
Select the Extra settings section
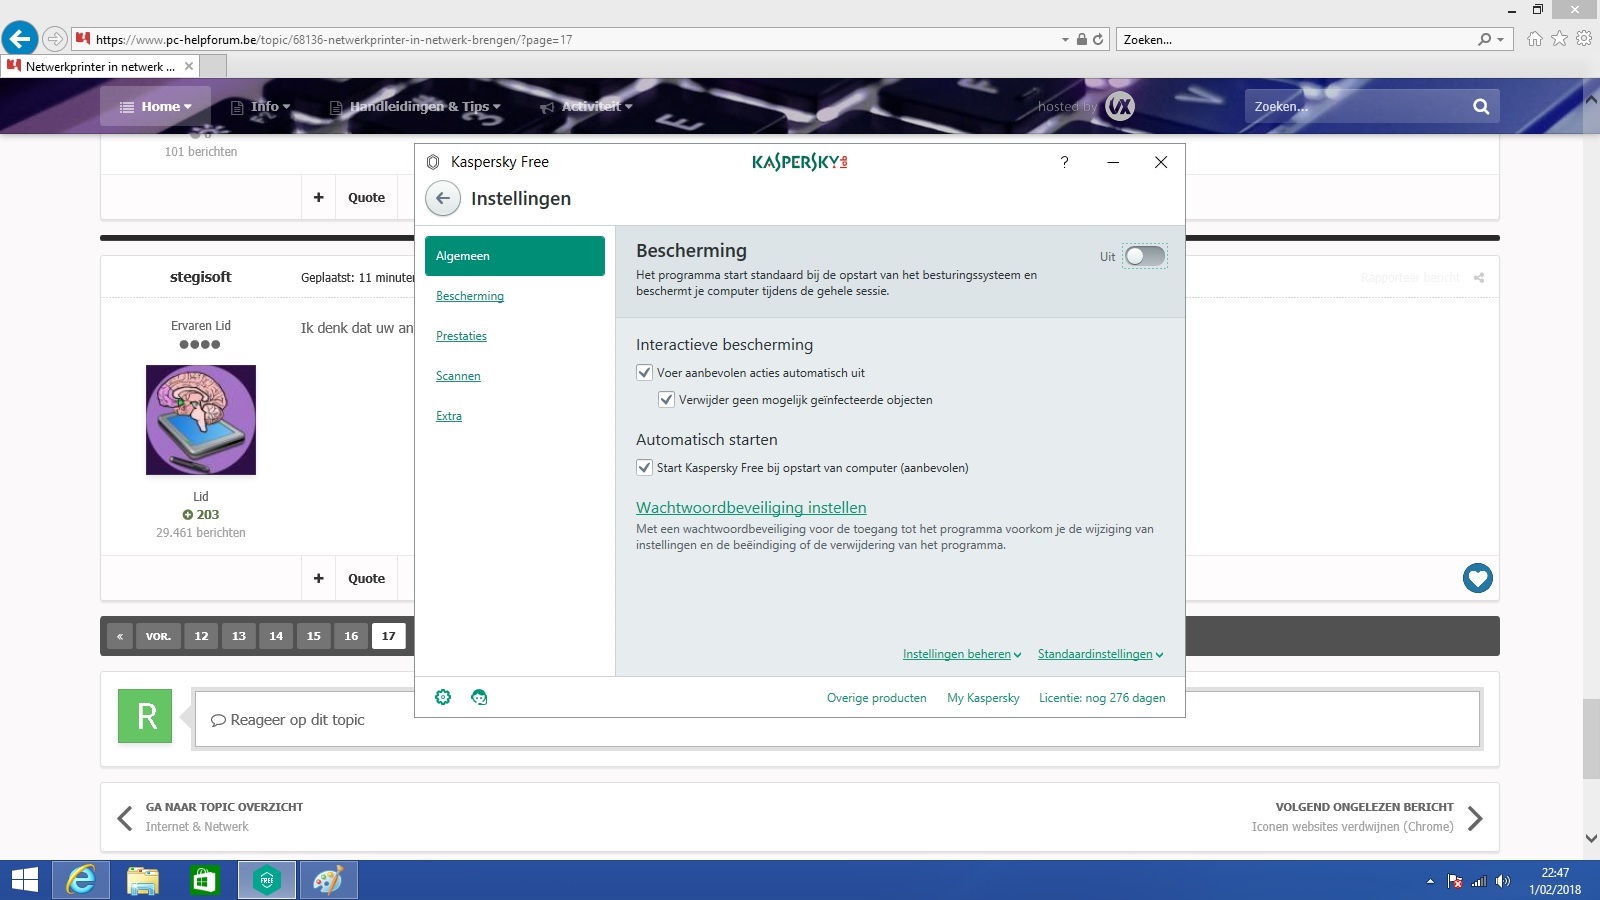click(x=449, y=416)
